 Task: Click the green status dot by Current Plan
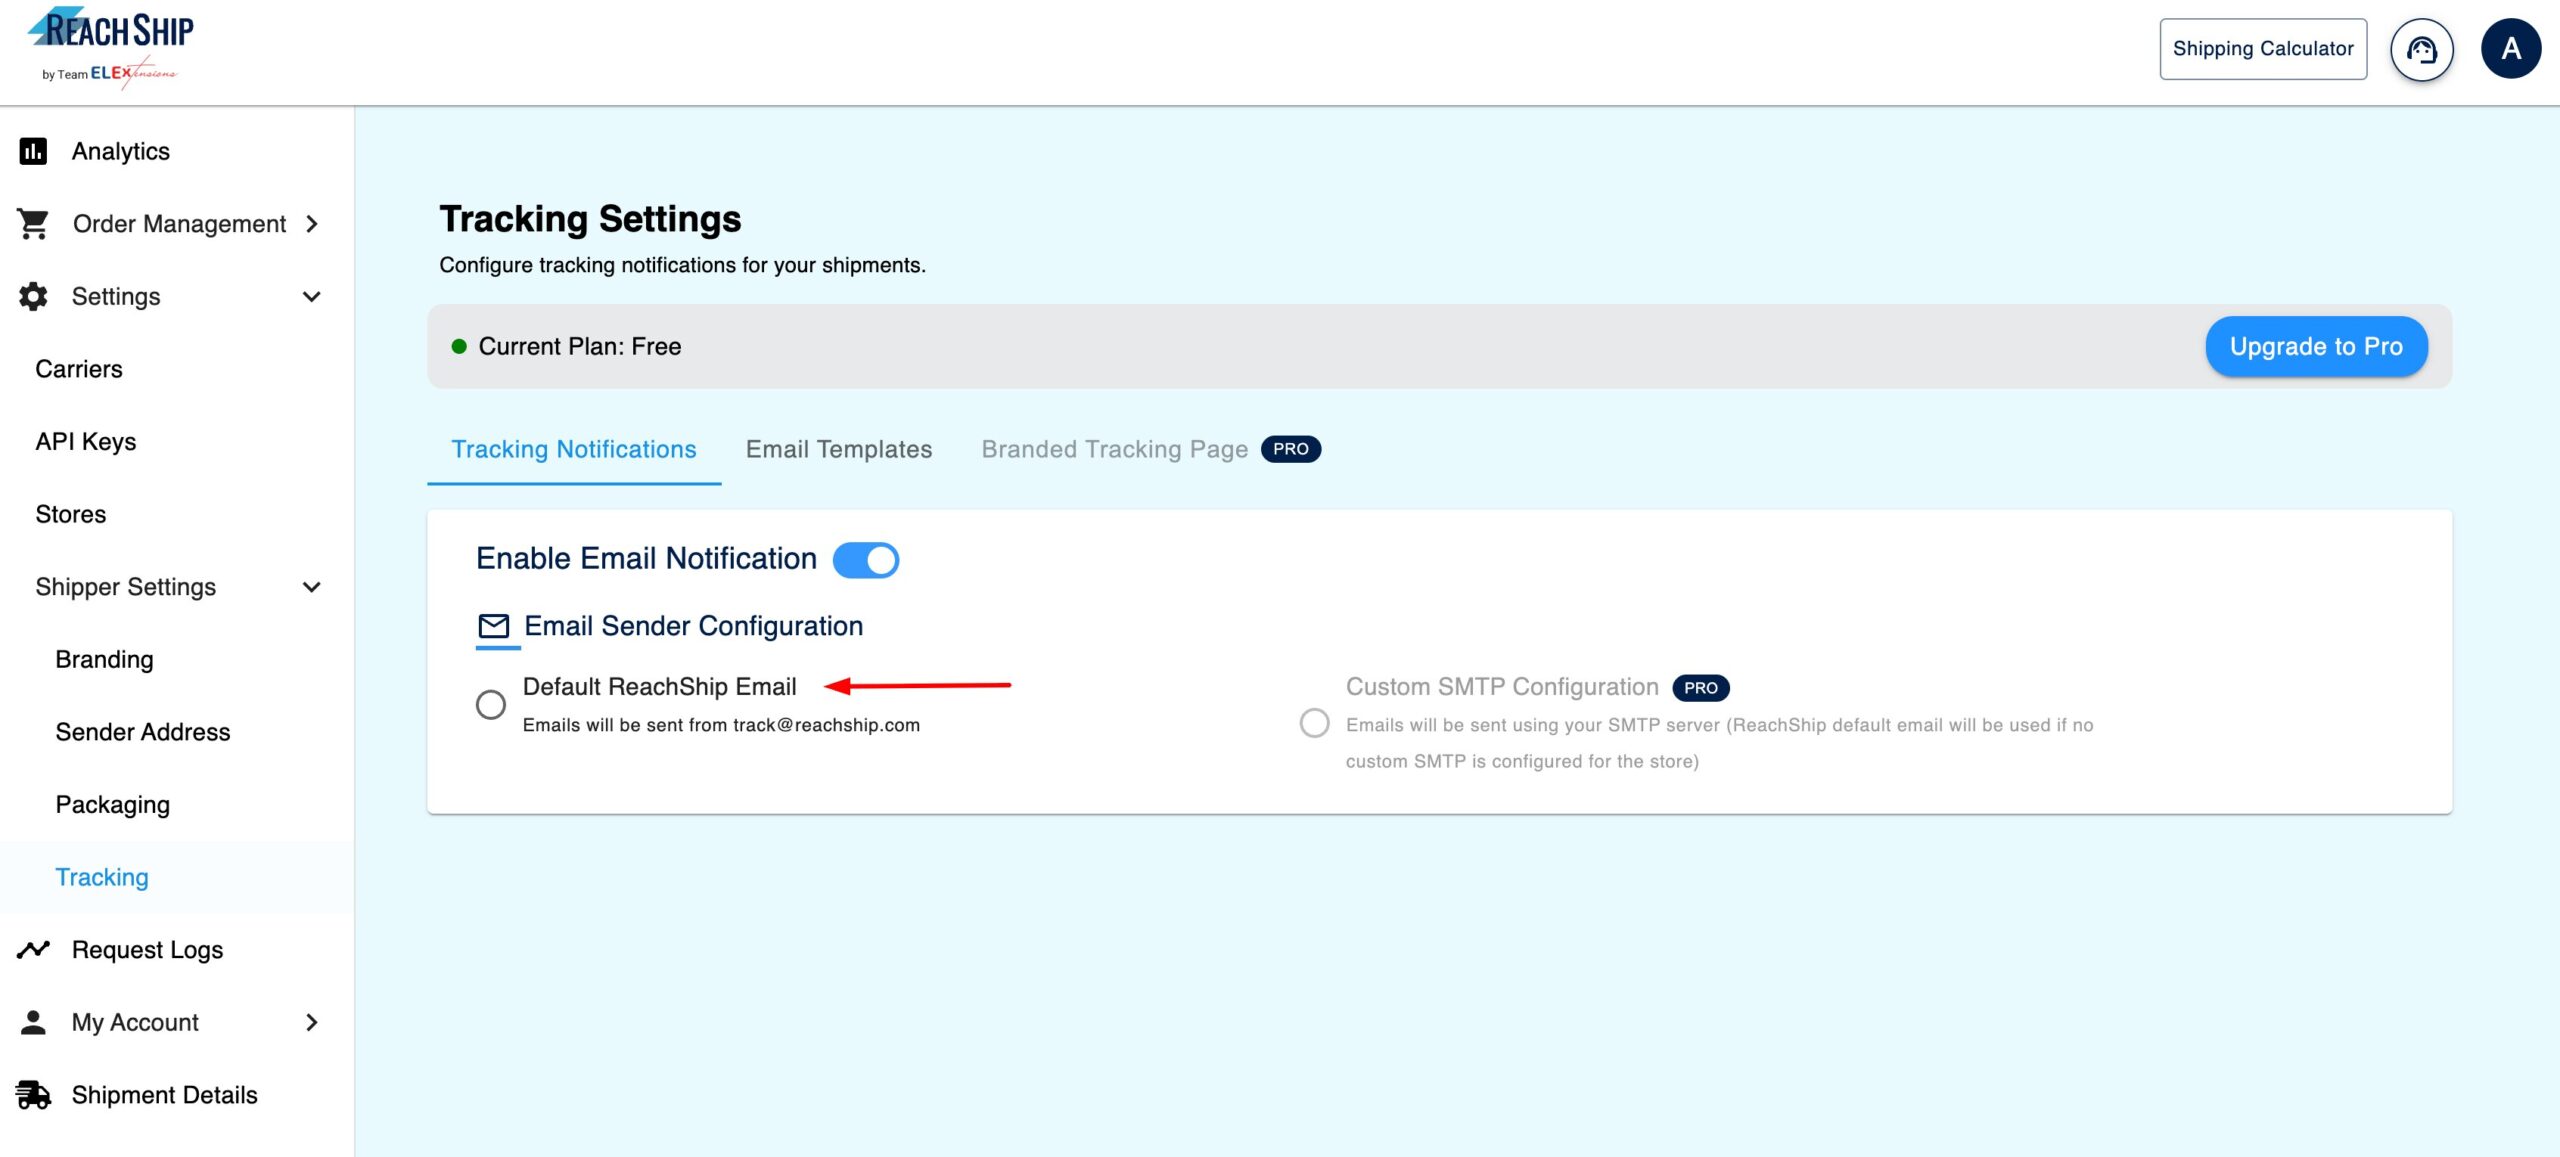click(x=459, y=346)
